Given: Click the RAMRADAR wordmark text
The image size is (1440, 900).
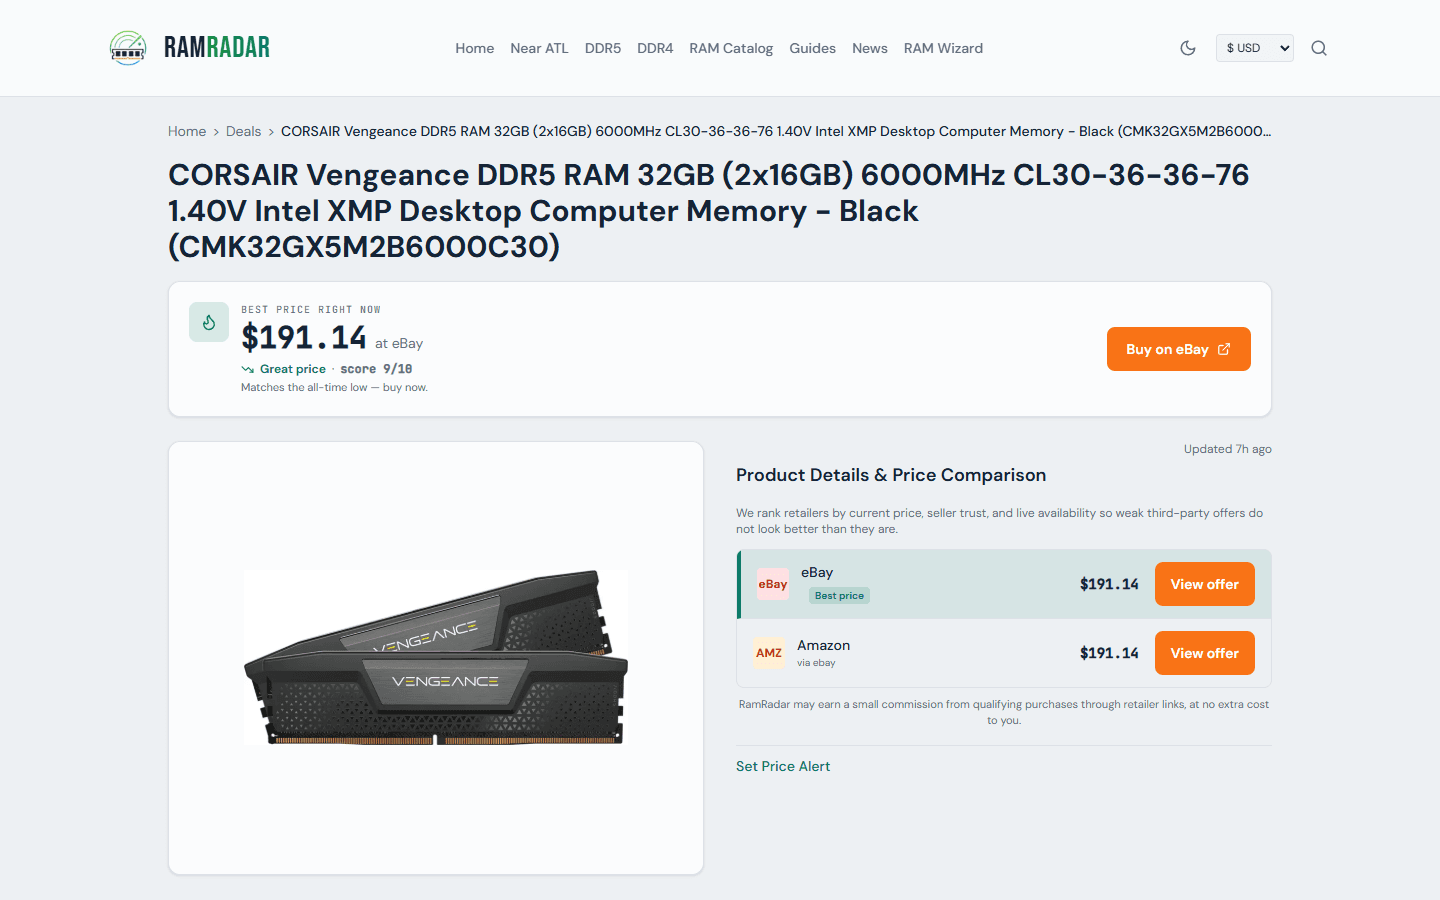Looking at the screenshot, I should coord(217,47).
